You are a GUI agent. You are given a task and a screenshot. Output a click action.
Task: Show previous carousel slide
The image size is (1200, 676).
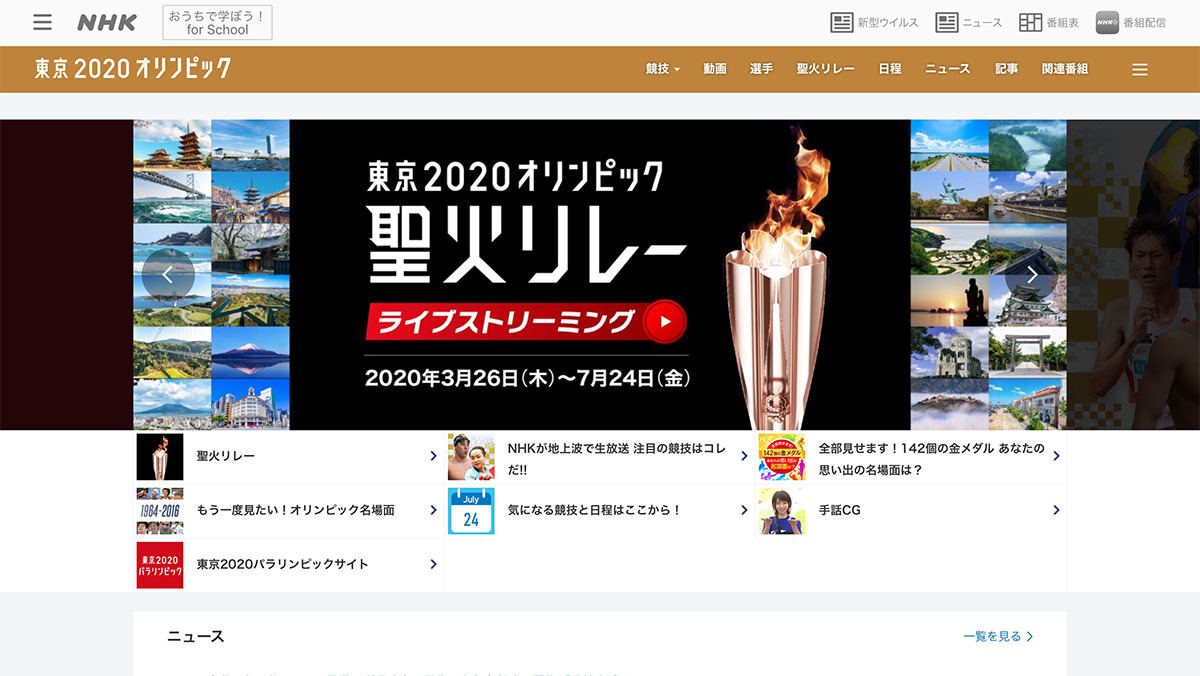point(168,275)
